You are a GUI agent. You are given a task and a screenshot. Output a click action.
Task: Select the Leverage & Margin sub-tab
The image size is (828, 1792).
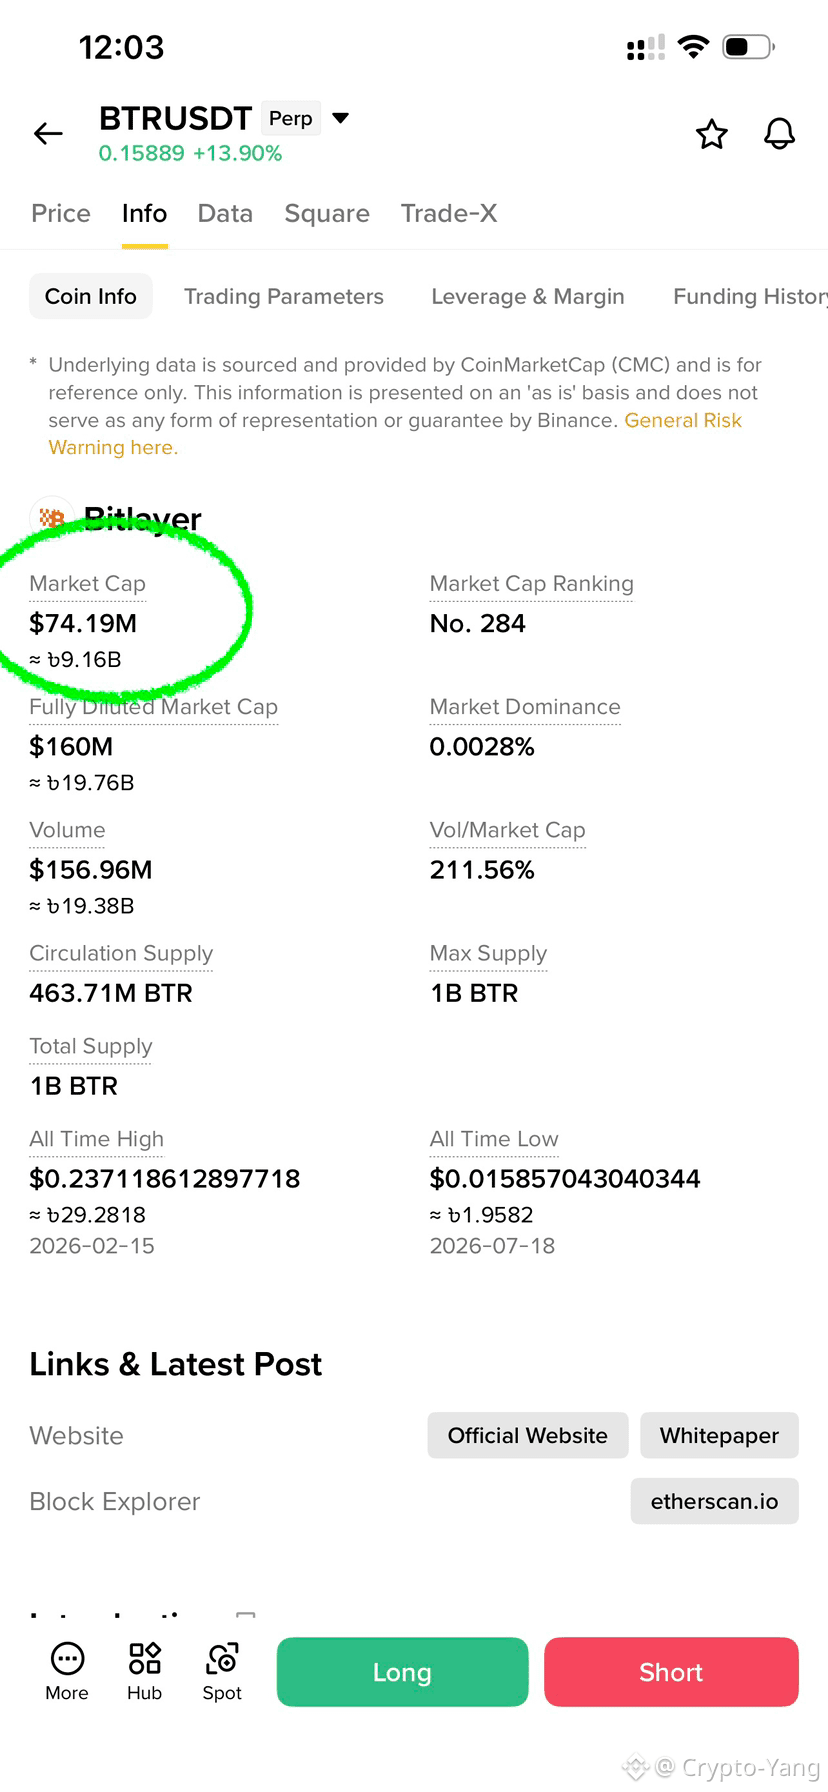click(x=528, y=296)
